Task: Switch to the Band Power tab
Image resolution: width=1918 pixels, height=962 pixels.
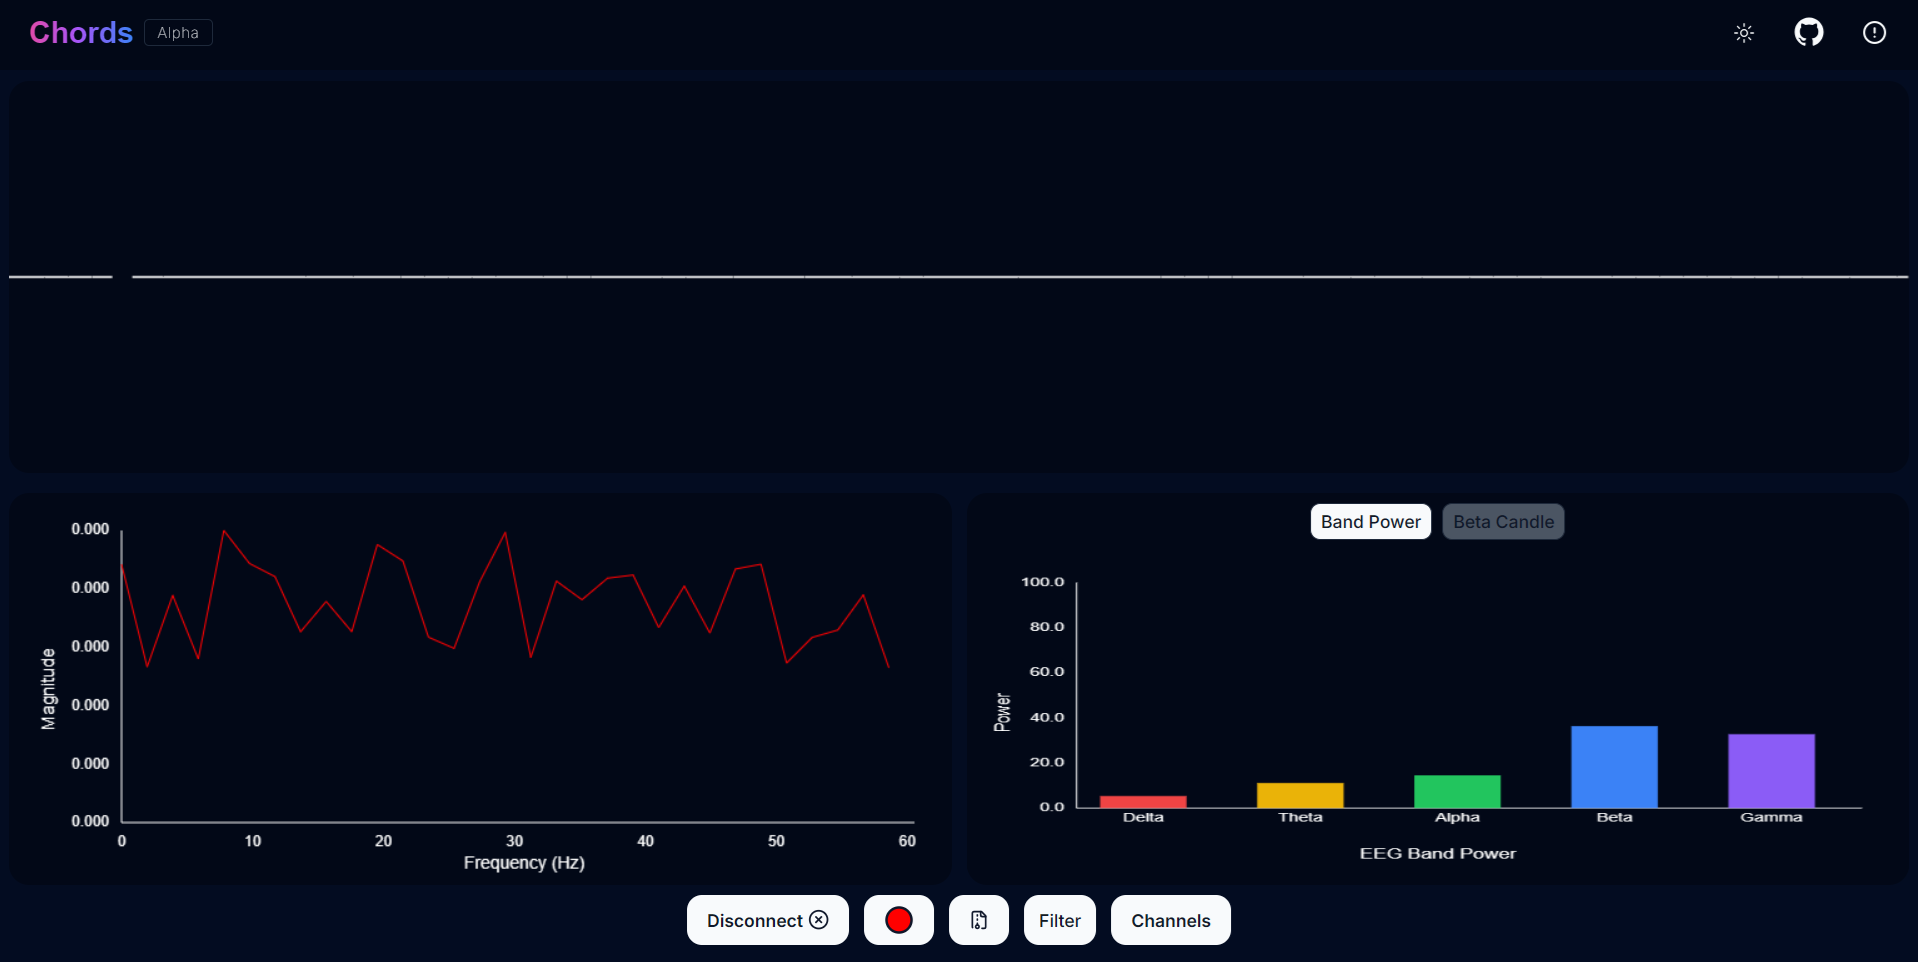Action: pos(1370,521)
